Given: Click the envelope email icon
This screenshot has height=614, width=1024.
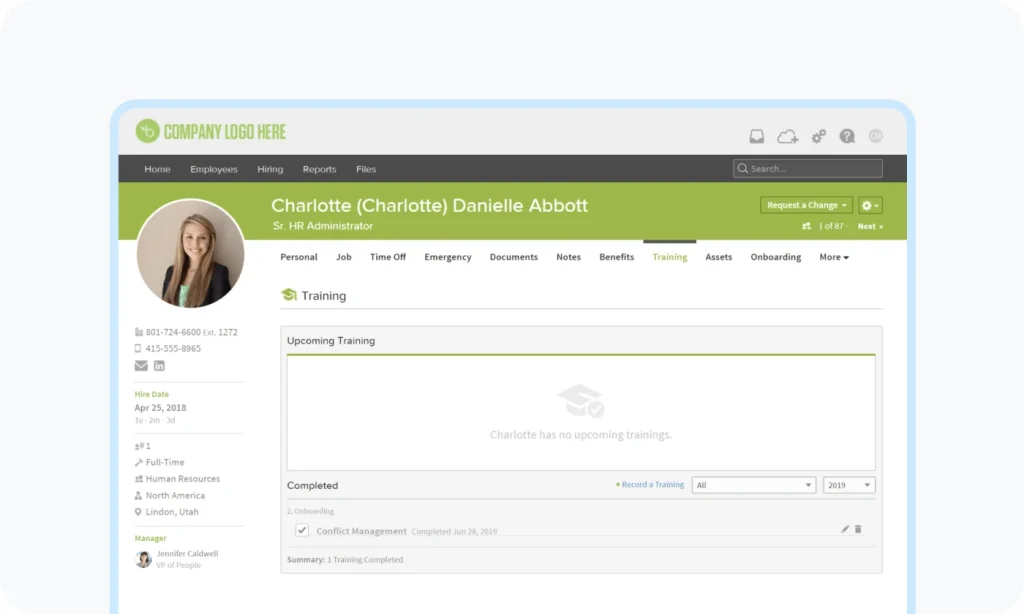Looking at the screenshot, I should tap(141, 366).
